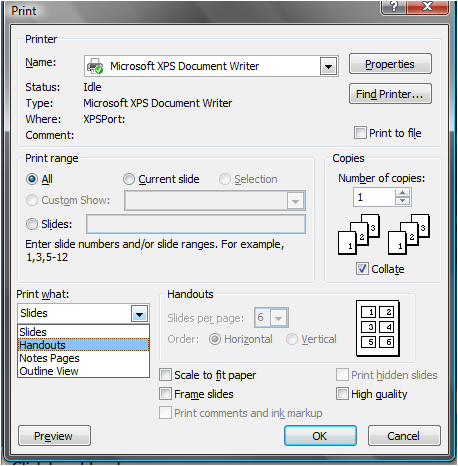This screenshot has height=466, width=458.
Task: Click the collated pages illustration icon
Action: click(359, 235)
